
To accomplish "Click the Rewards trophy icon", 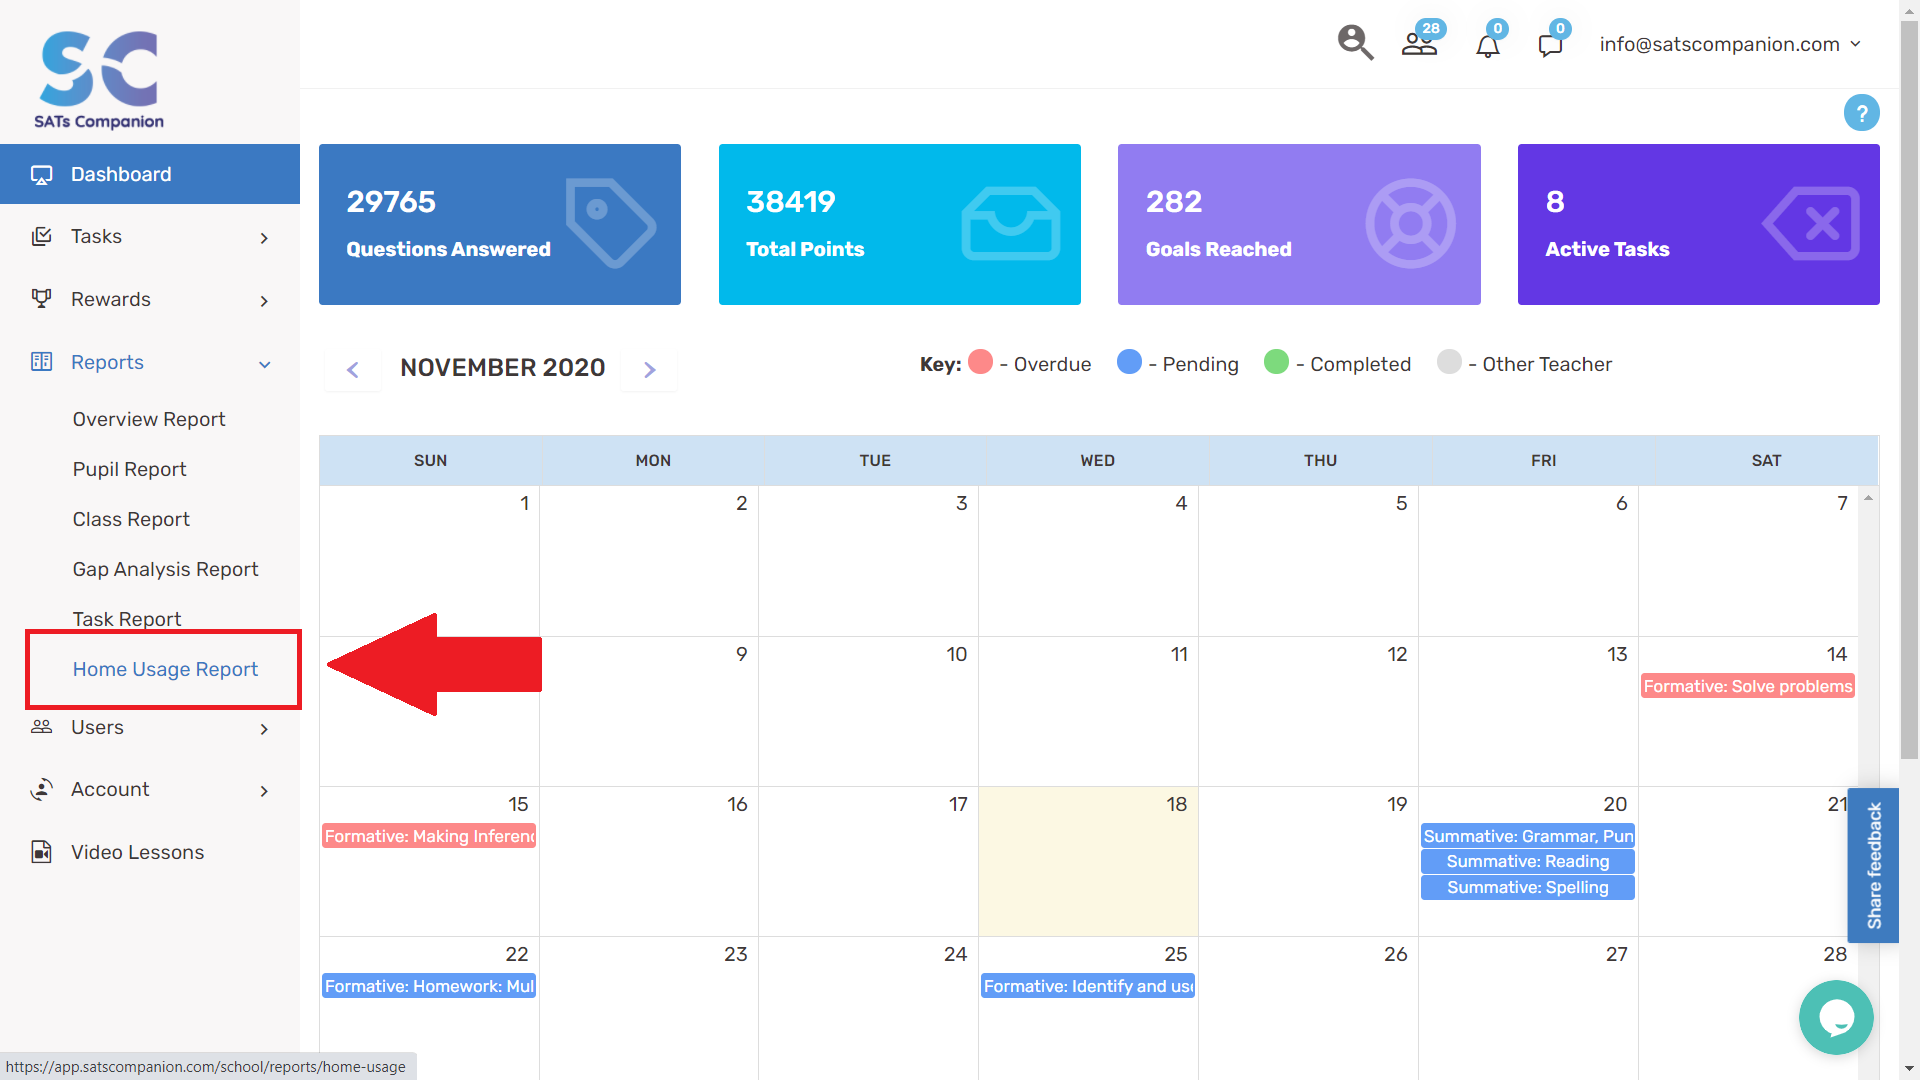I will (x=41, y=299).
